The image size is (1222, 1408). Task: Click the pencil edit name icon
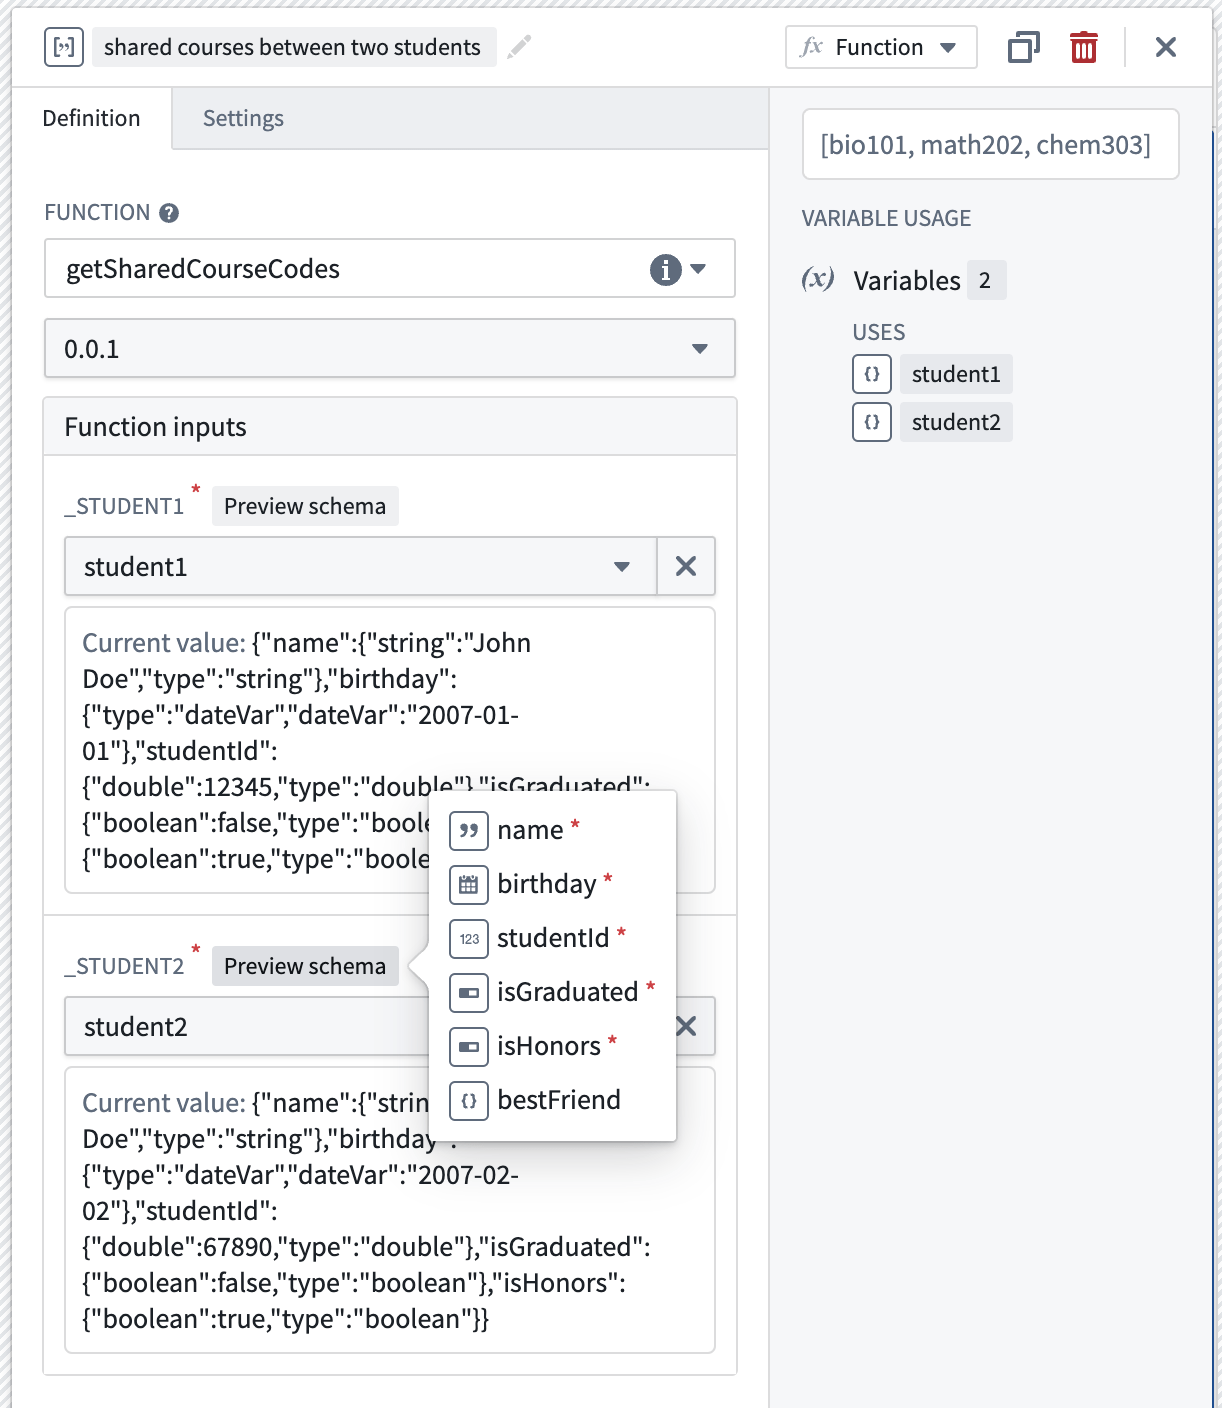click(x=519, y=47)
